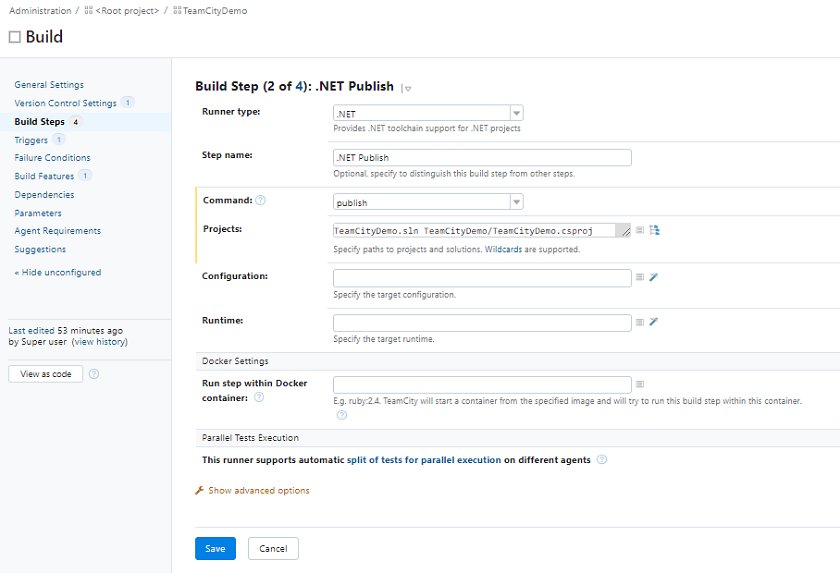Go to Triggers in the sidebar
840x573 pixels.
(x=31, y=140)
